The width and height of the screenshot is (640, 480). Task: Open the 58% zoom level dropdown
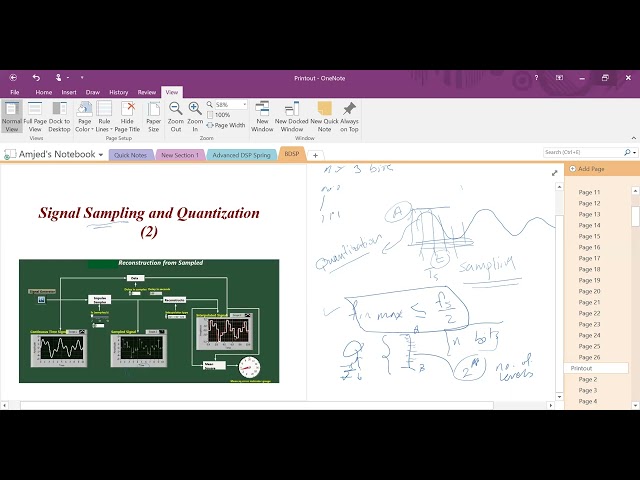click(244, 104)
